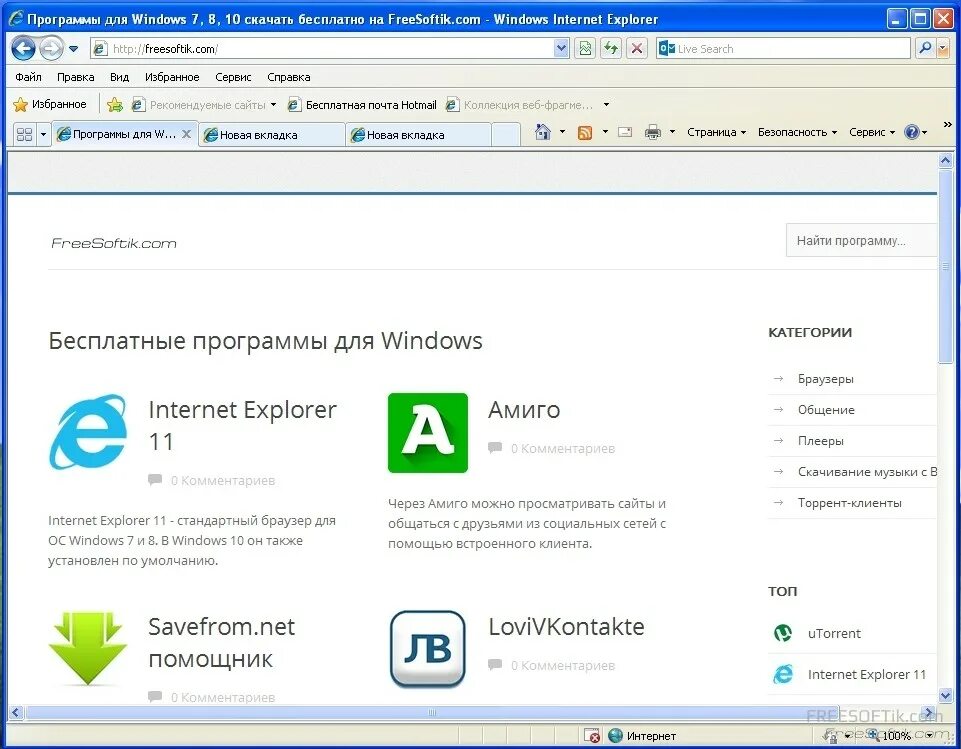Image resolution: width=961 pixels, height=749 pixels.
Task: Switch to the second Новая вкладка tab
Action: pyautogui.click(x=419, y=135)
